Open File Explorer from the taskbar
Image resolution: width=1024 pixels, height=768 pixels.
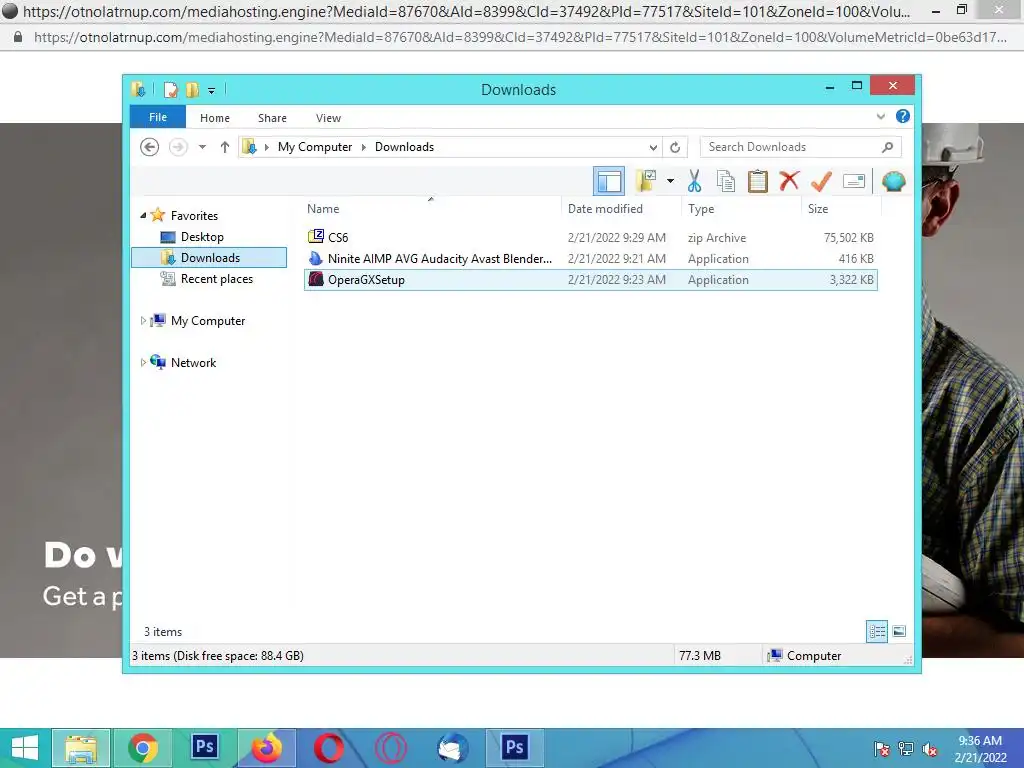pyautogui.click(x=81, y=748)
